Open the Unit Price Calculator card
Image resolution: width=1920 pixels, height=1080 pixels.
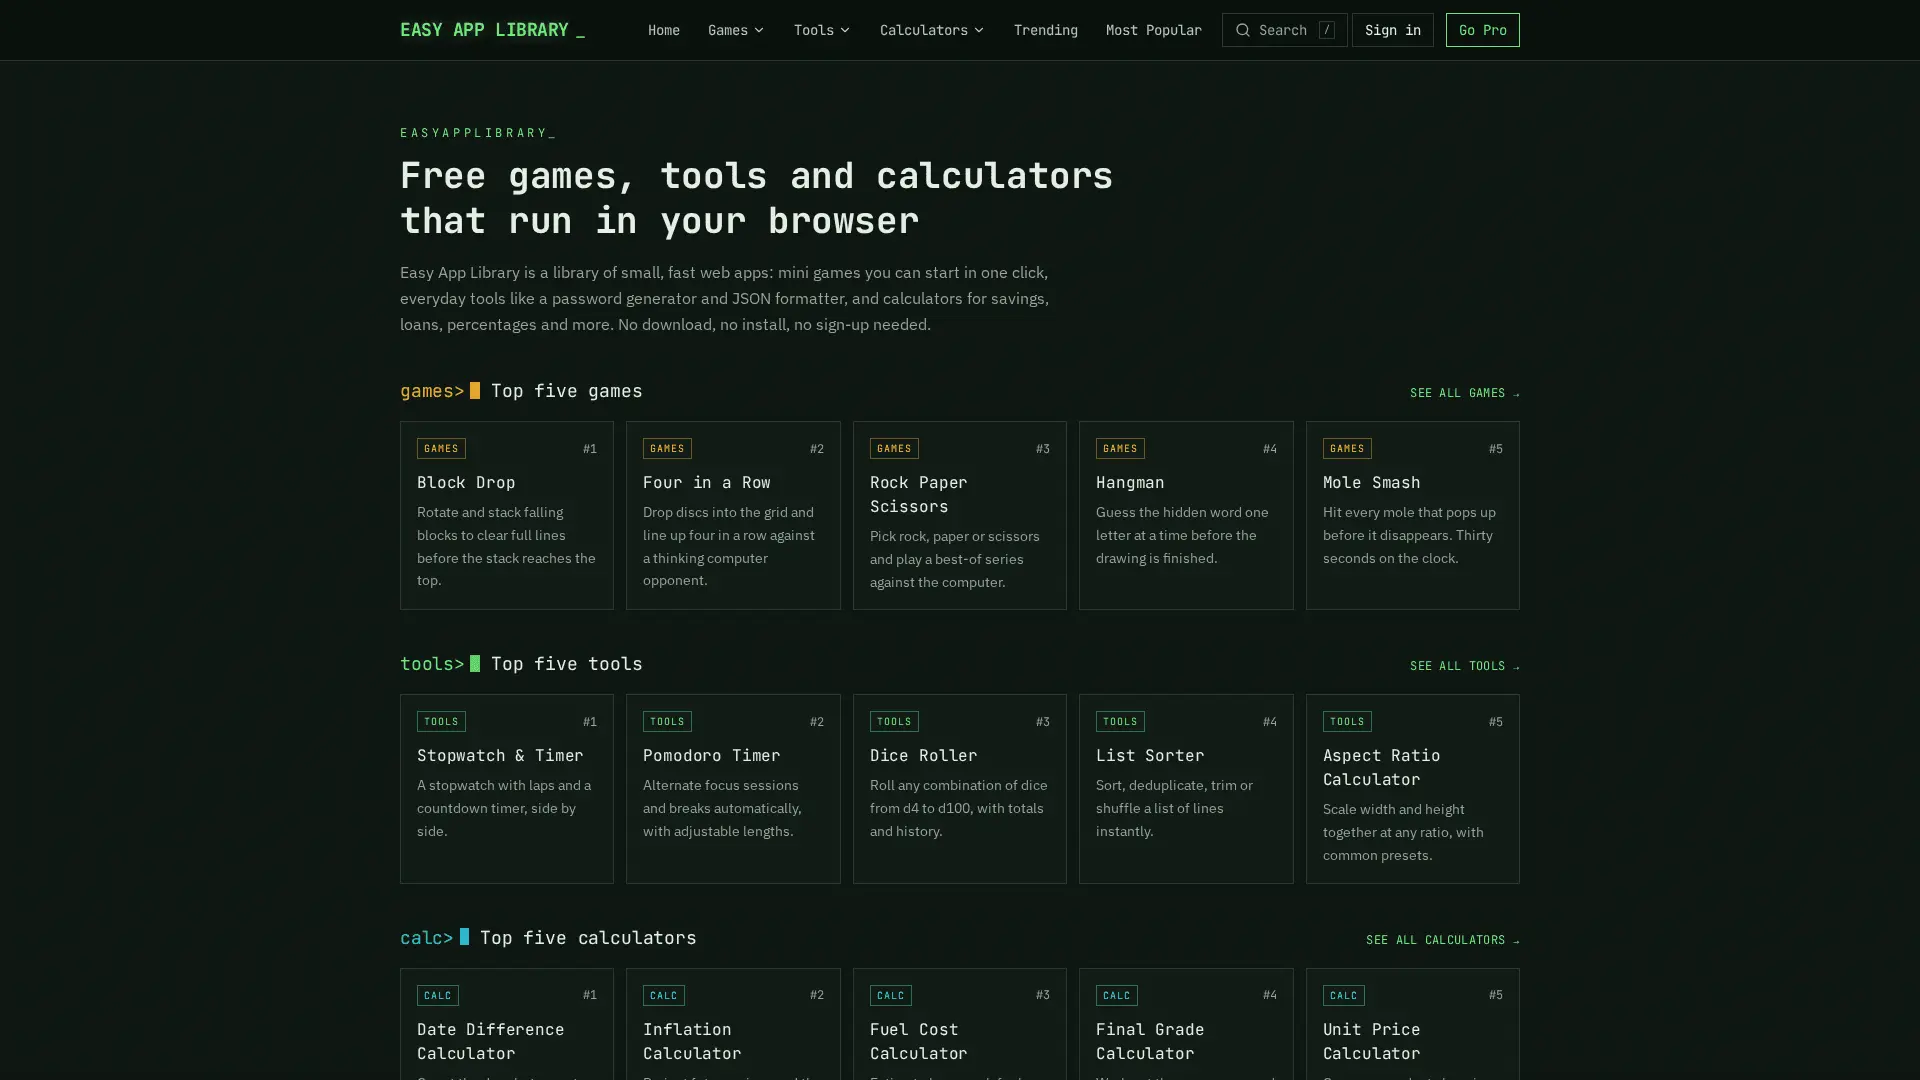pyautogui.click(x=1412, y=1024)
